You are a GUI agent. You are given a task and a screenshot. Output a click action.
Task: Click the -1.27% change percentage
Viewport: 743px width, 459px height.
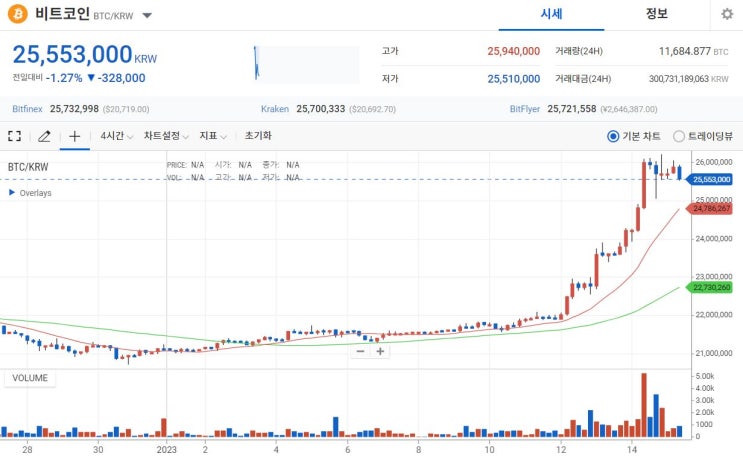(x=64, y=78)
